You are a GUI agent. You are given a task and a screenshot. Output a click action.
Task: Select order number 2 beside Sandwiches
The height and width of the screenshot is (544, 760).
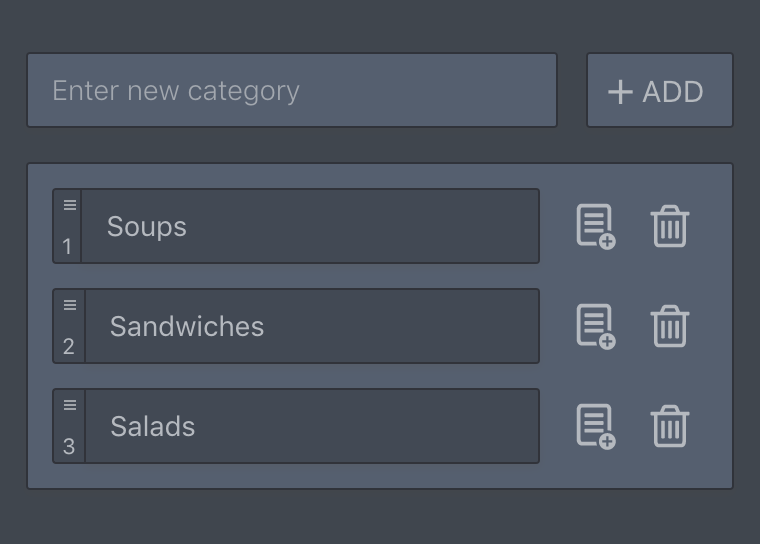[69, 346]
